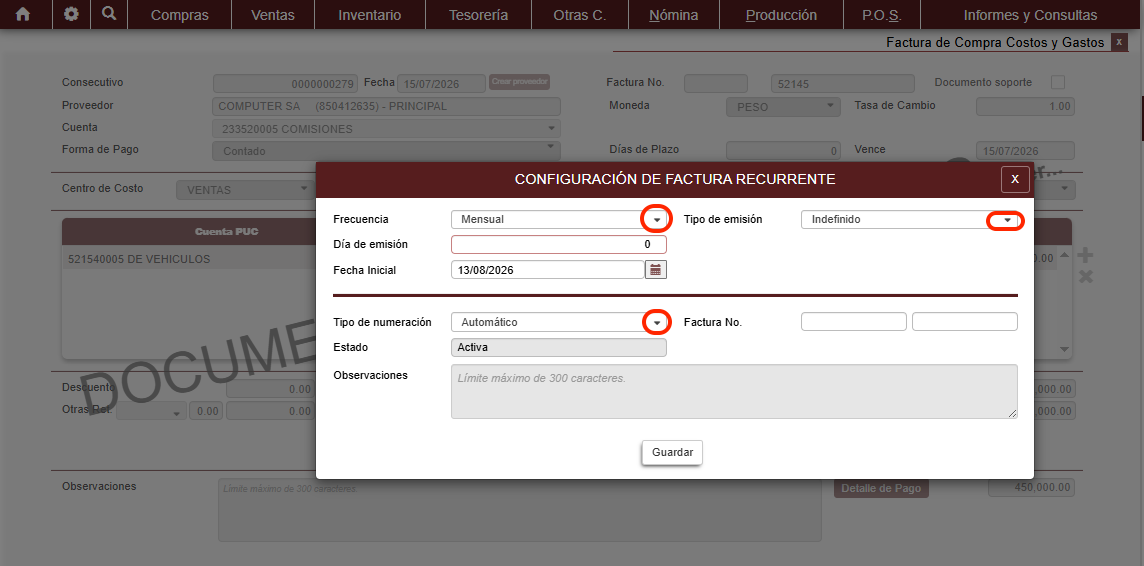Toggle the Documento soporte checkbox

coord(1058,82)
